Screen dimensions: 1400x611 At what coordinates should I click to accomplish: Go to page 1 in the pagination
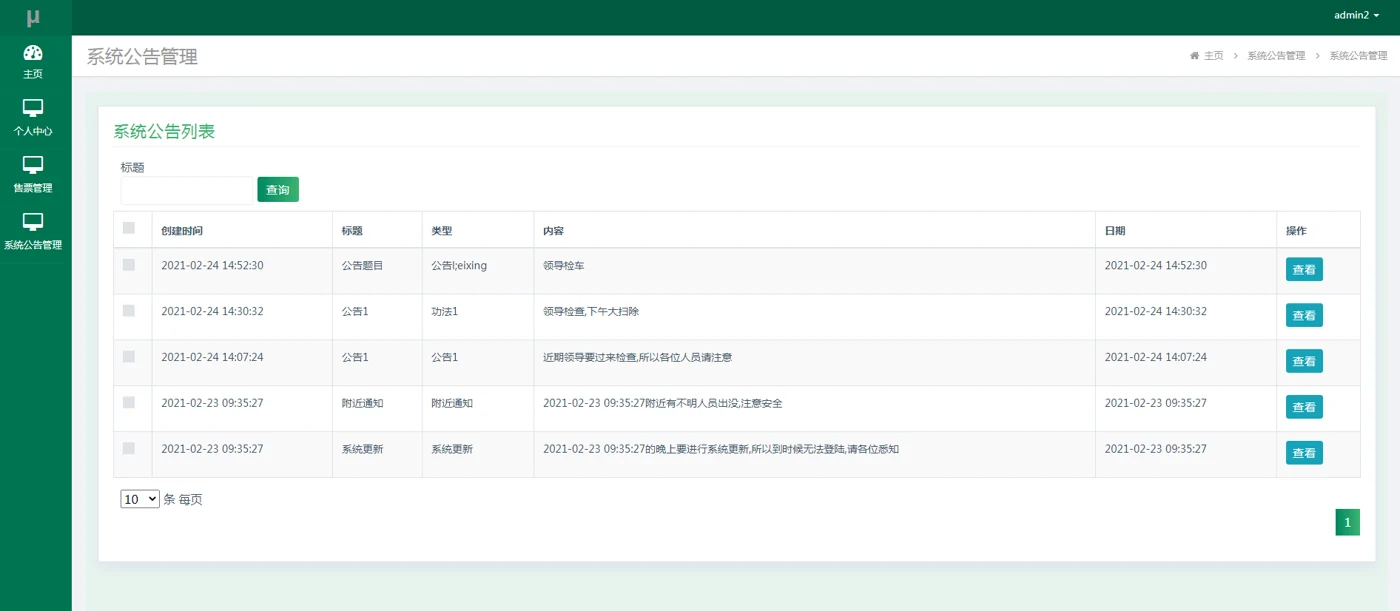pyautogui.click(x=1348, y=522)
